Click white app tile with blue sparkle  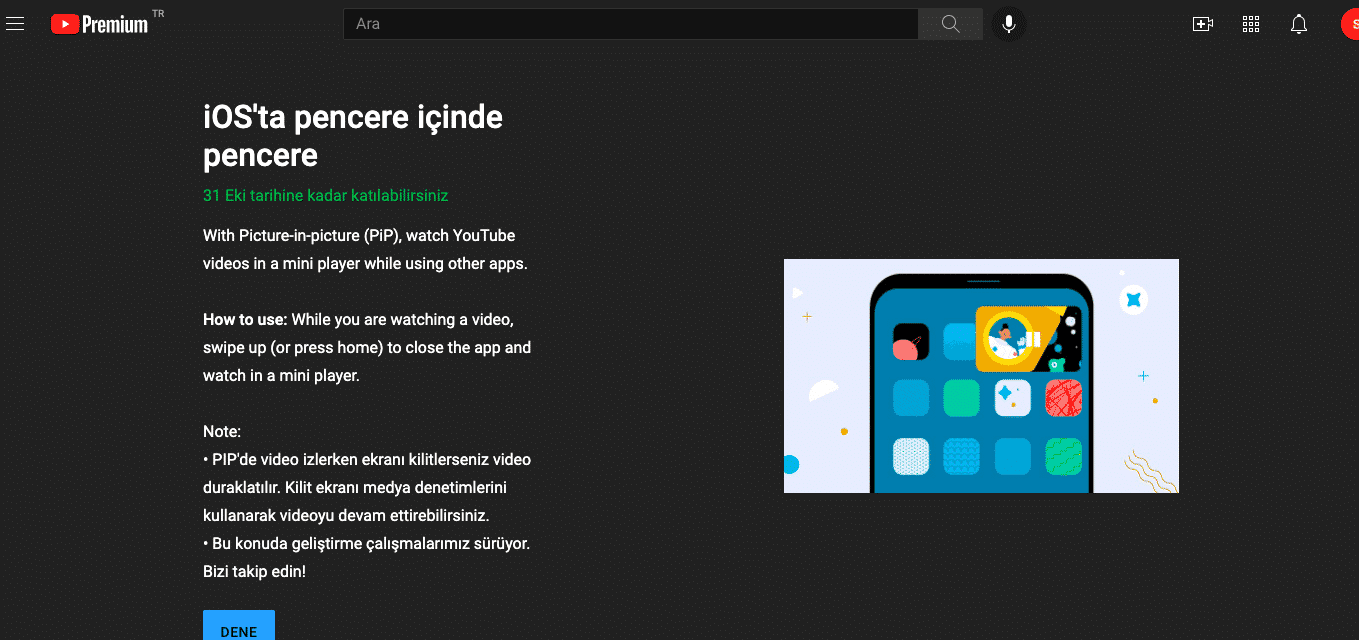click(1013, 398)
